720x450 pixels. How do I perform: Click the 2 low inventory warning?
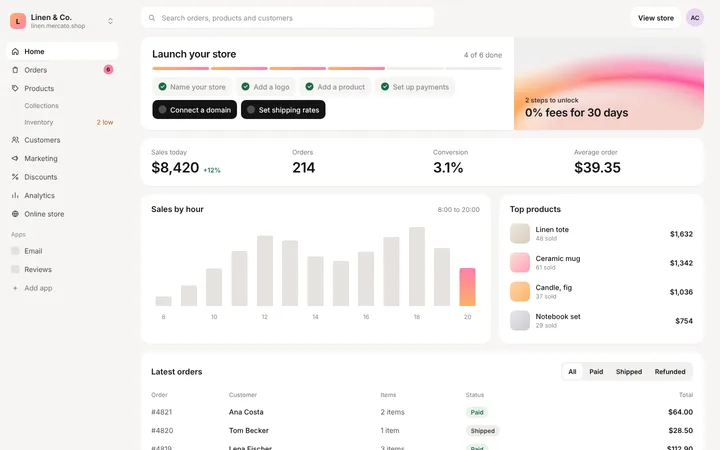click(x=105, y=122)
